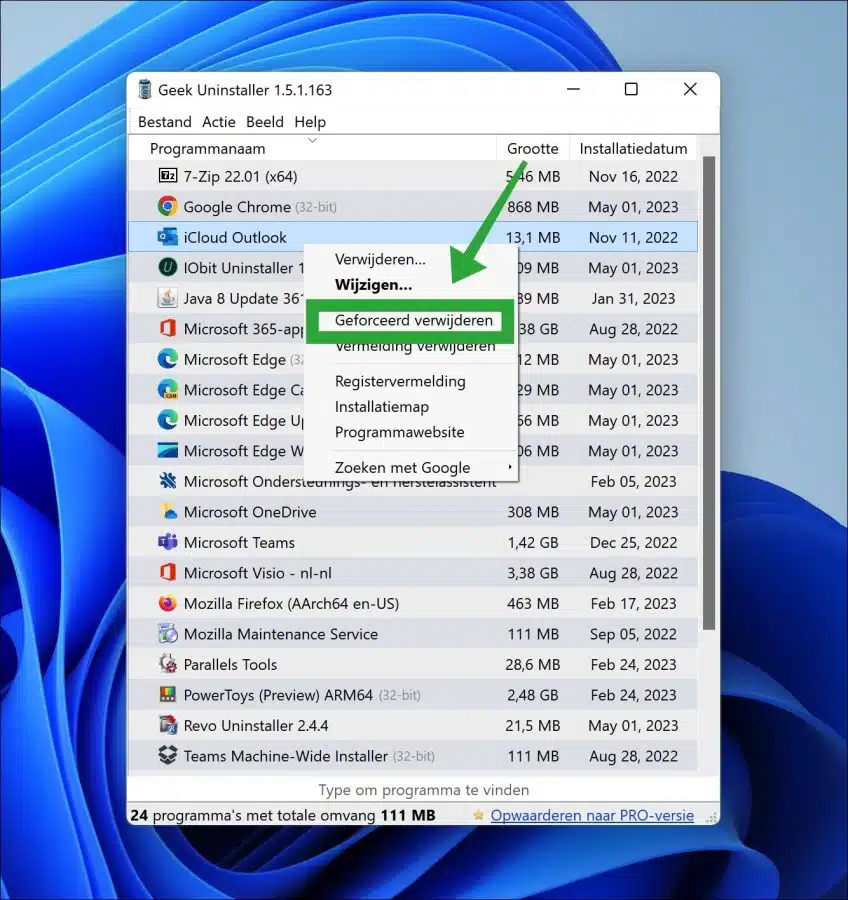The image size is (848, 900).
Task: Click the vertical scrollbar thumb
Action: point(708,393)
